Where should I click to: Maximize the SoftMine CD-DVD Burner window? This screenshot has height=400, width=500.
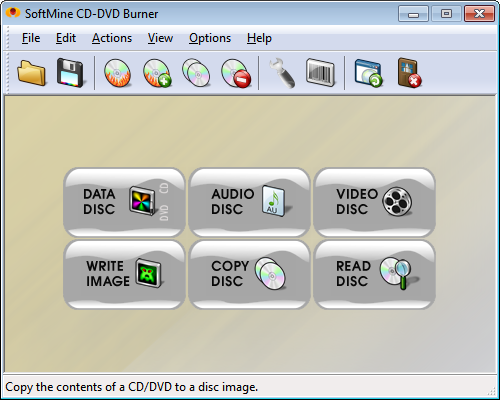446,14
